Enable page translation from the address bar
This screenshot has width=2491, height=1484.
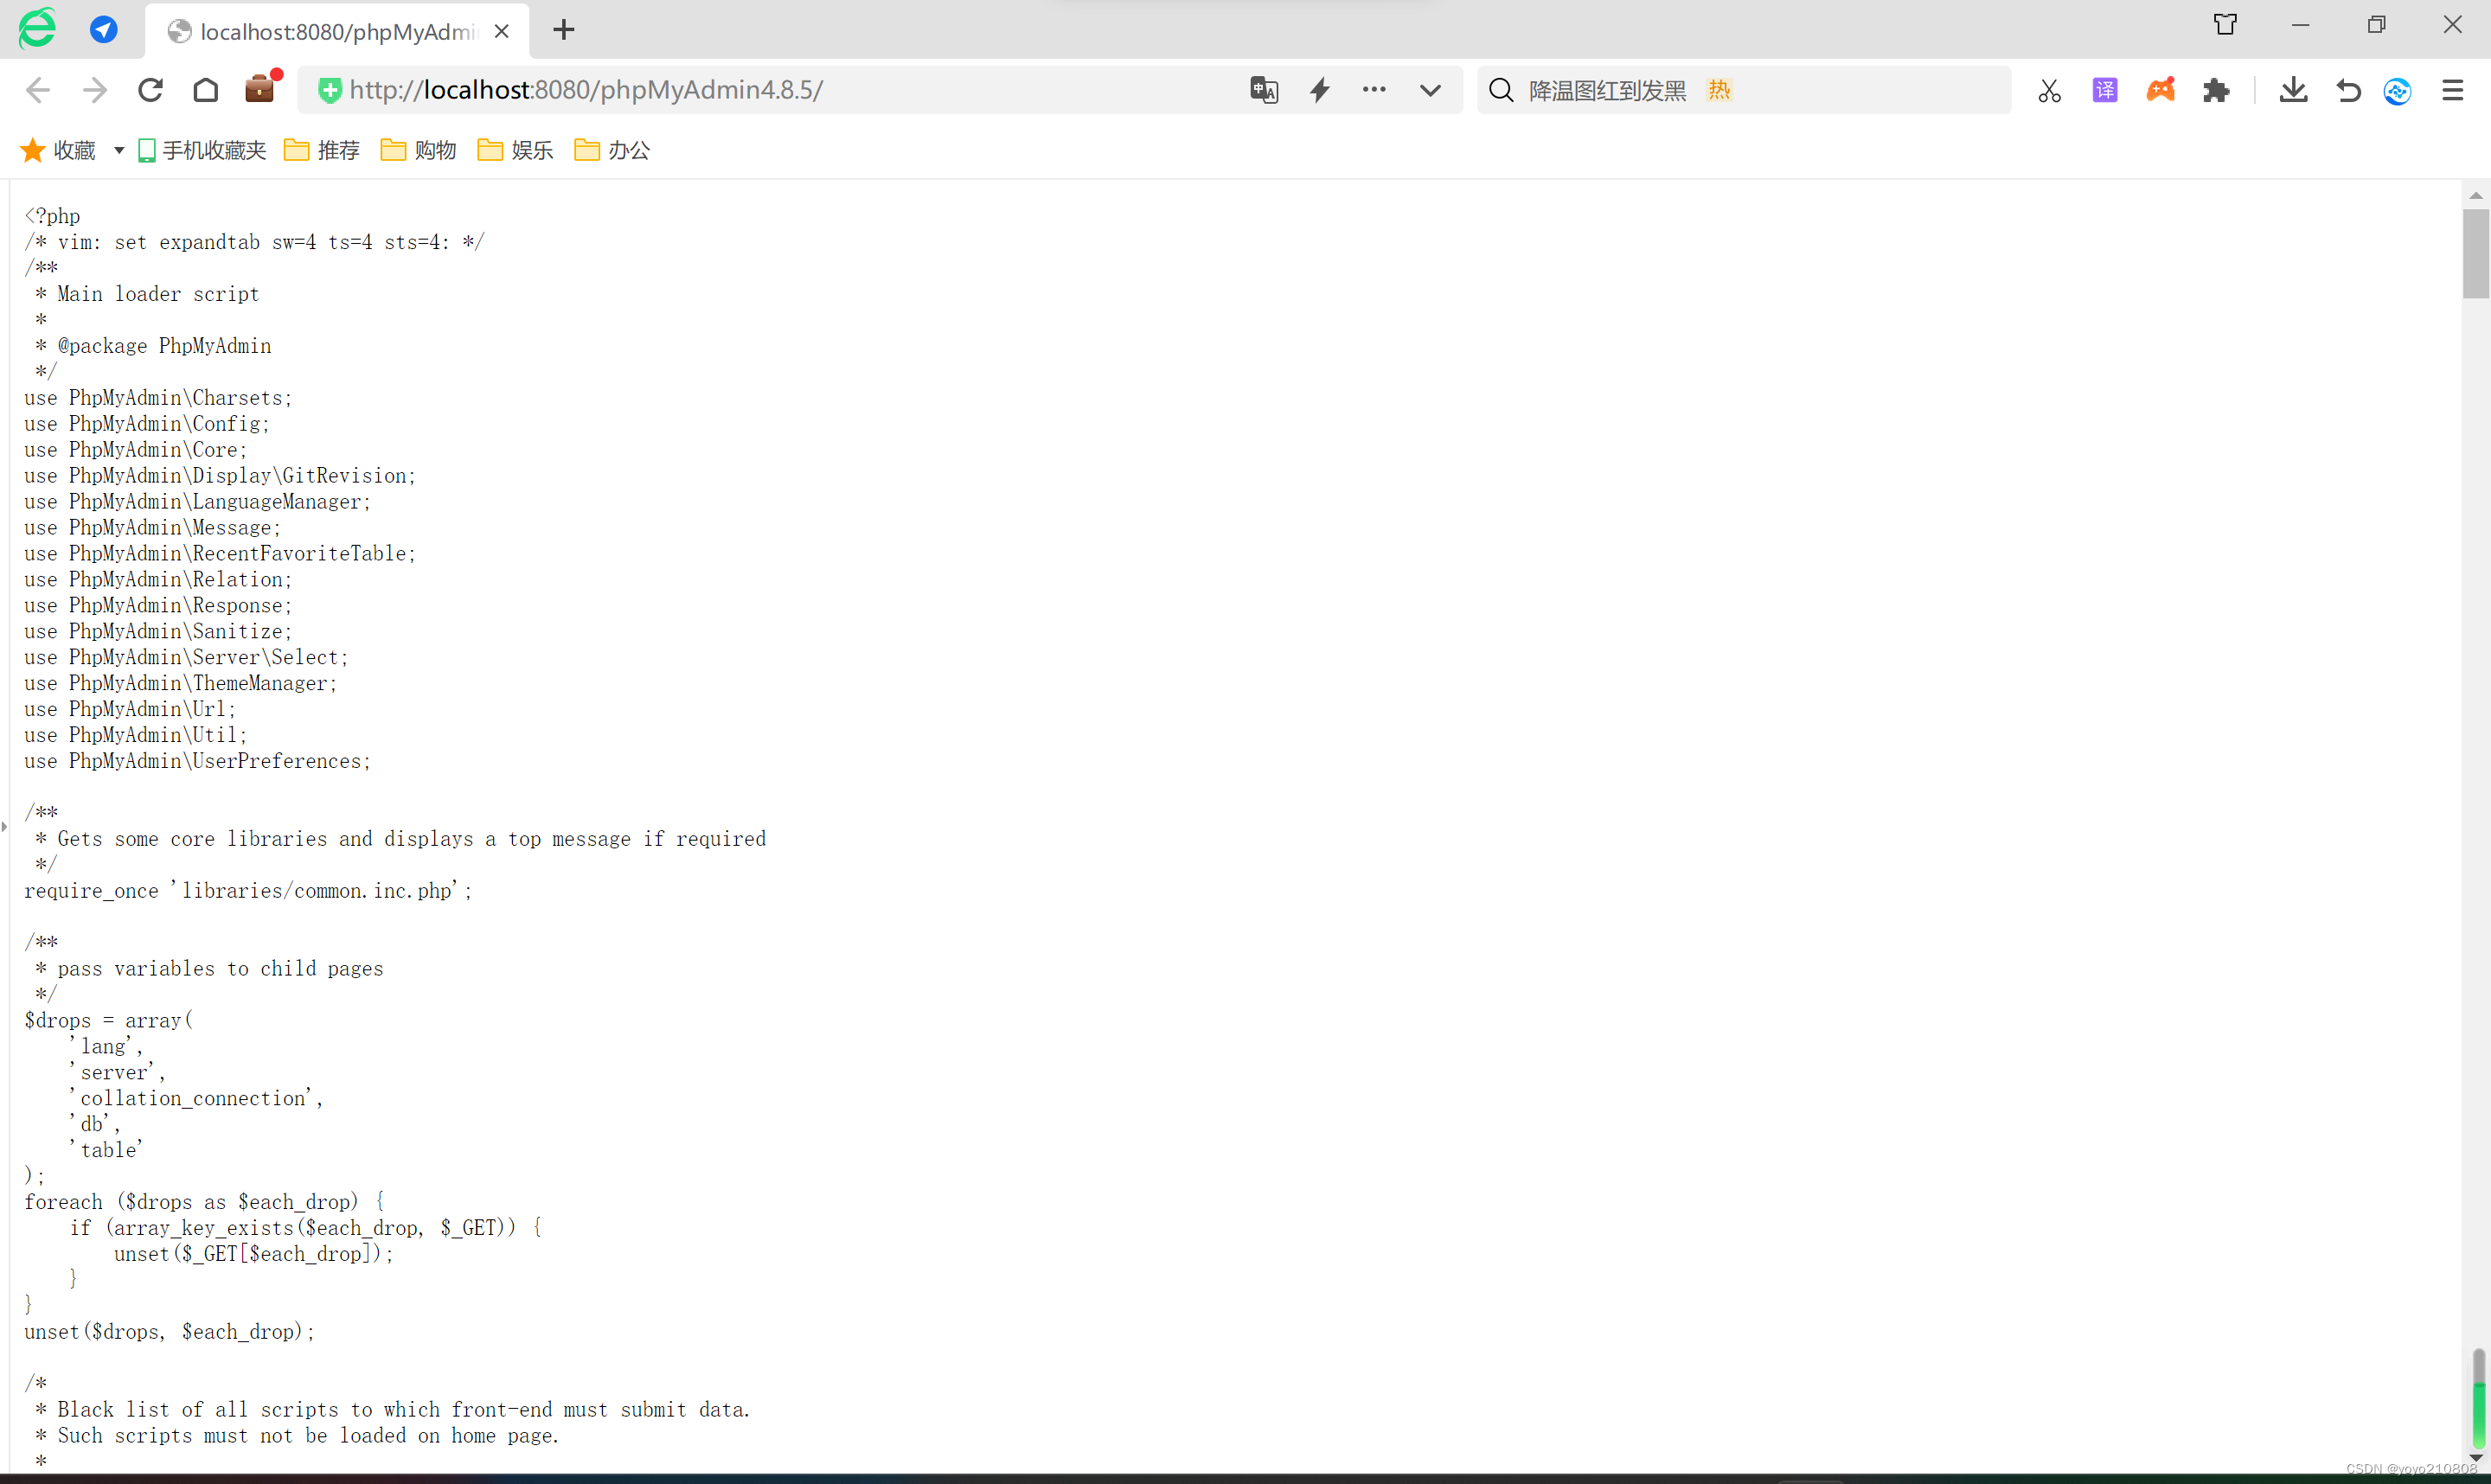(1263, 90)
